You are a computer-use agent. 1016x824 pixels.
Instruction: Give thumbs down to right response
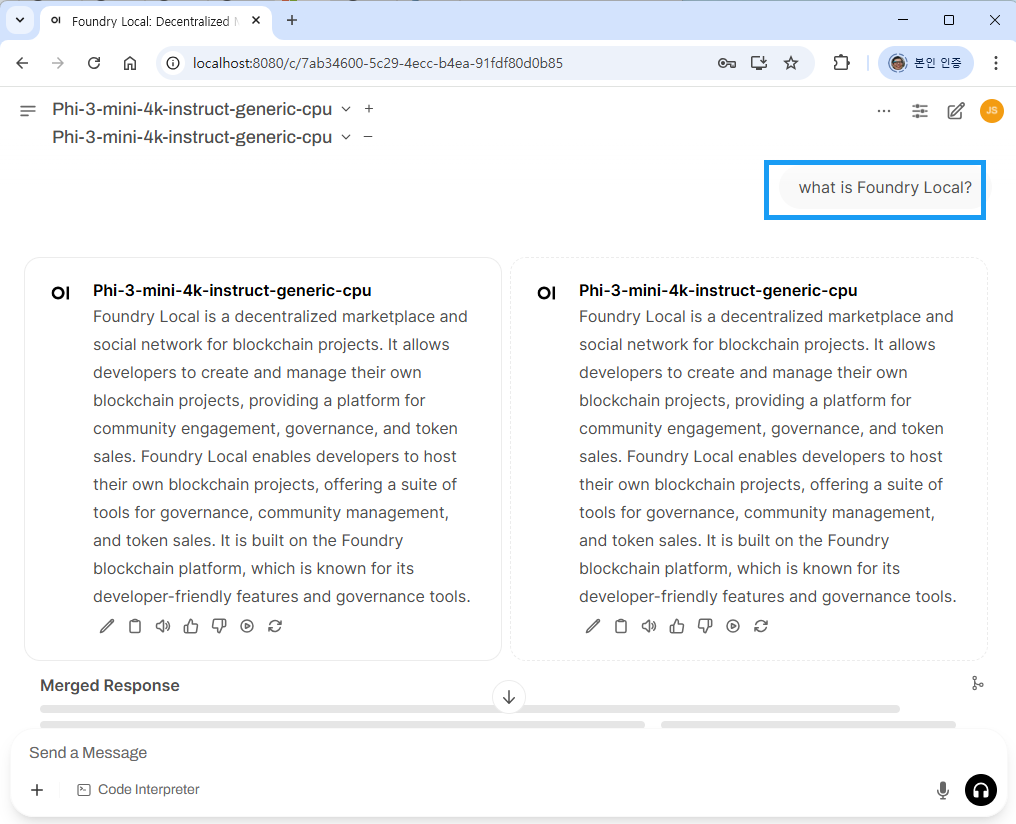coord(705,626)
